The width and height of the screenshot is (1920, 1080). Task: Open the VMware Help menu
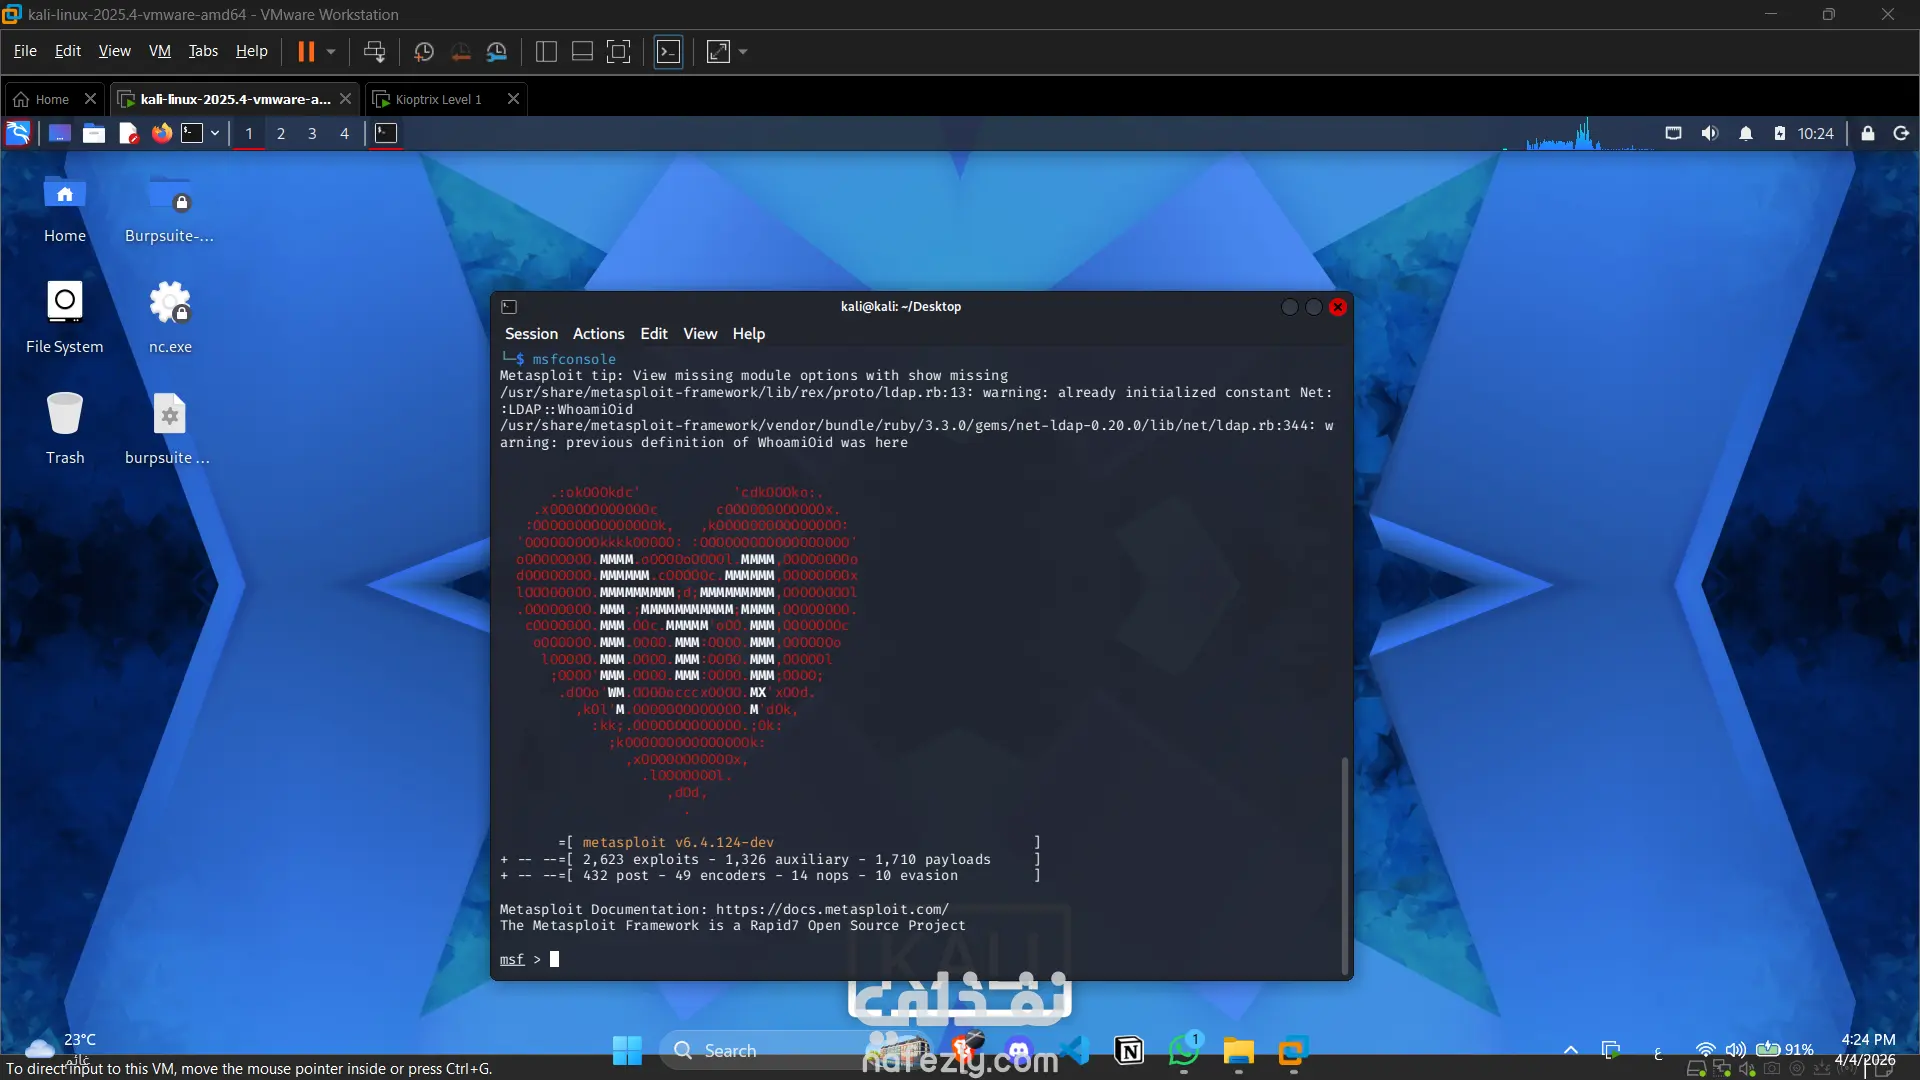(x=251, y=51)
